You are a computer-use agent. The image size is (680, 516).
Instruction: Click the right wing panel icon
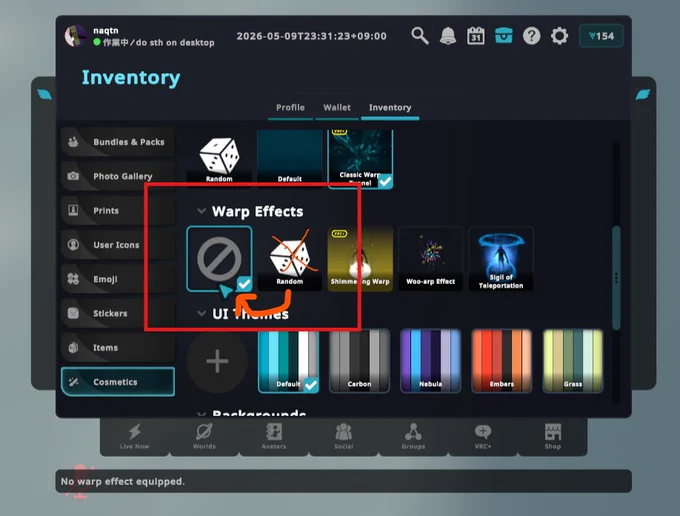pos(643,94)
